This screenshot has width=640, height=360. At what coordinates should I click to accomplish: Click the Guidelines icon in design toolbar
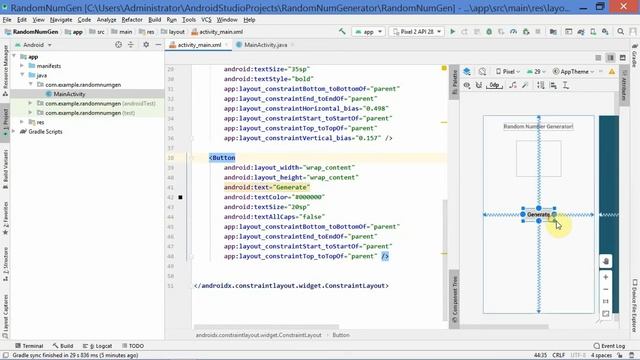pyautogui.click(x=566, y=85)
